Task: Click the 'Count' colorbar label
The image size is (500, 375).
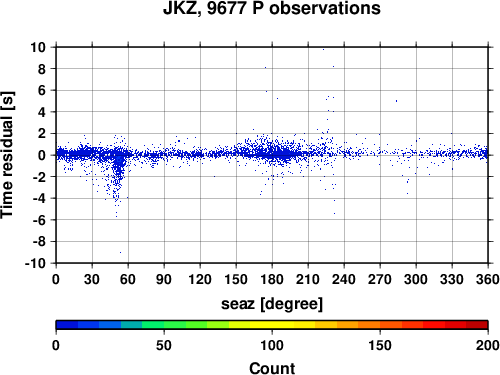Action: click(x=272, y=368)
